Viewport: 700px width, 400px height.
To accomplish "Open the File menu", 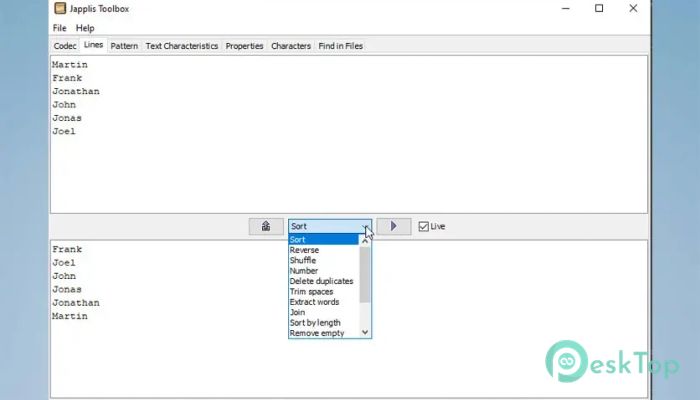I will (x=59, y=28).
